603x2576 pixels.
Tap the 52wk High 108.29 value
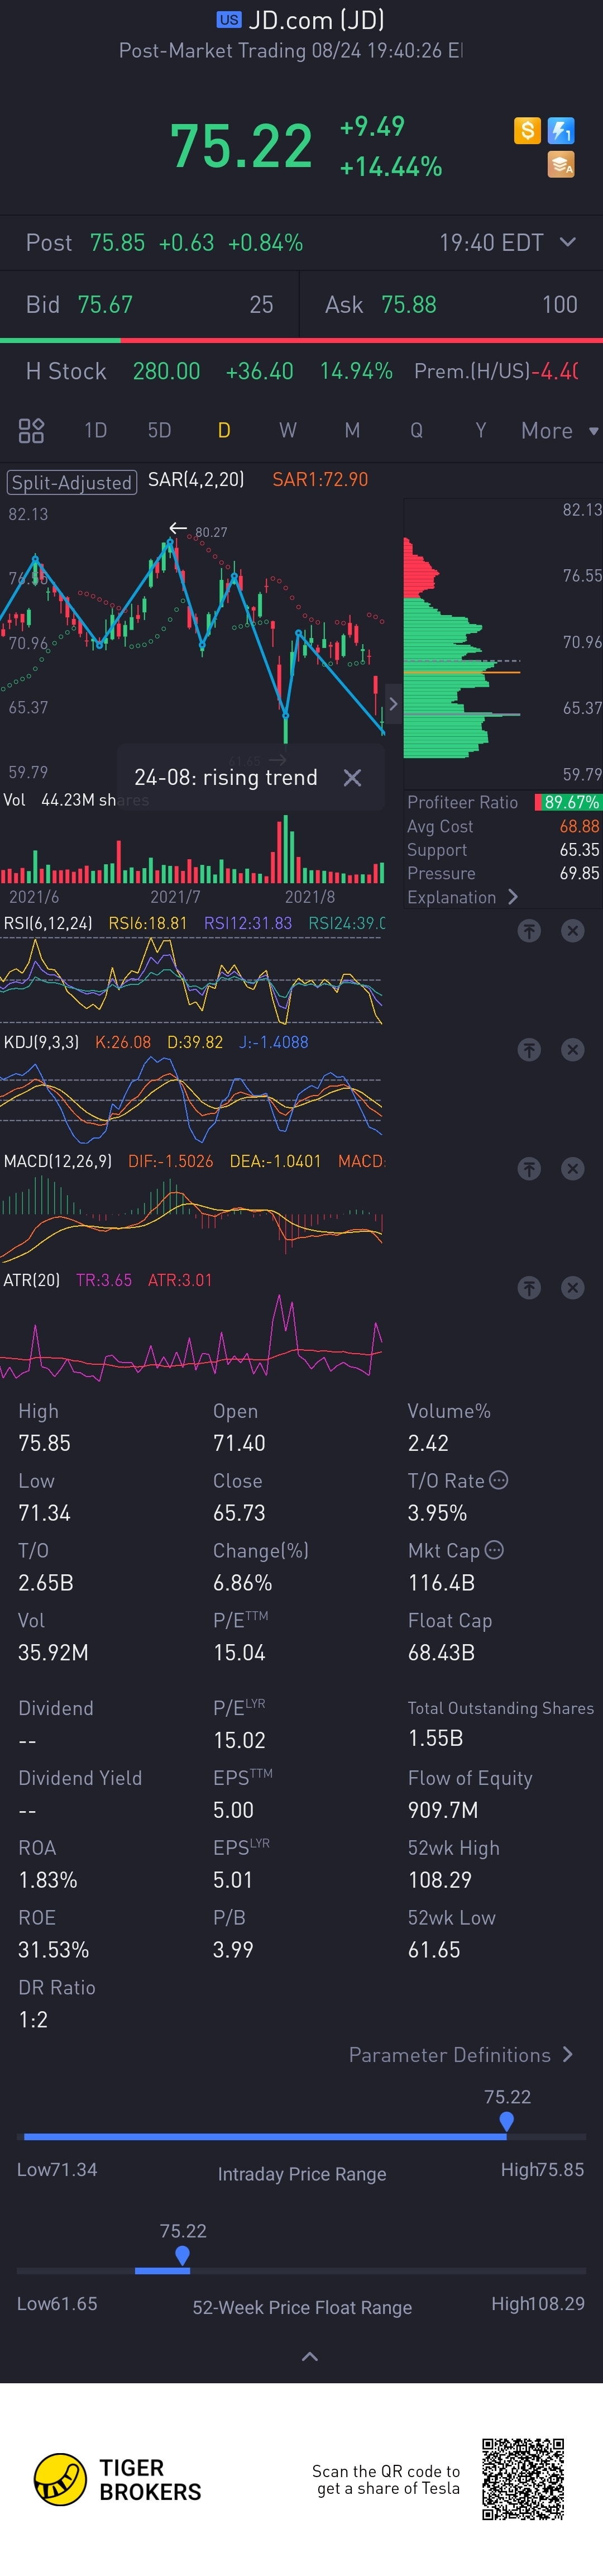tap(439, 1880)
